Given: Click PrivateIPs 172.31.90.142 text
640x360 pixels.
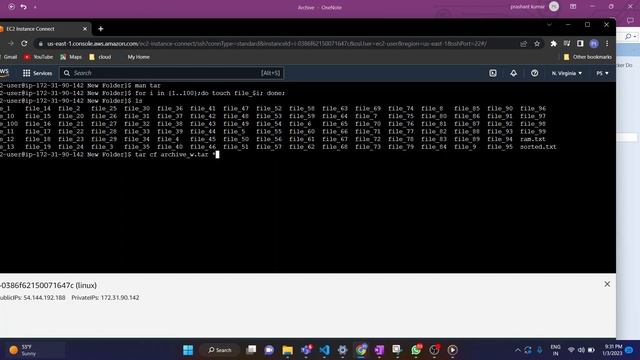Looking at the screenshot, I should click(105, 298).
